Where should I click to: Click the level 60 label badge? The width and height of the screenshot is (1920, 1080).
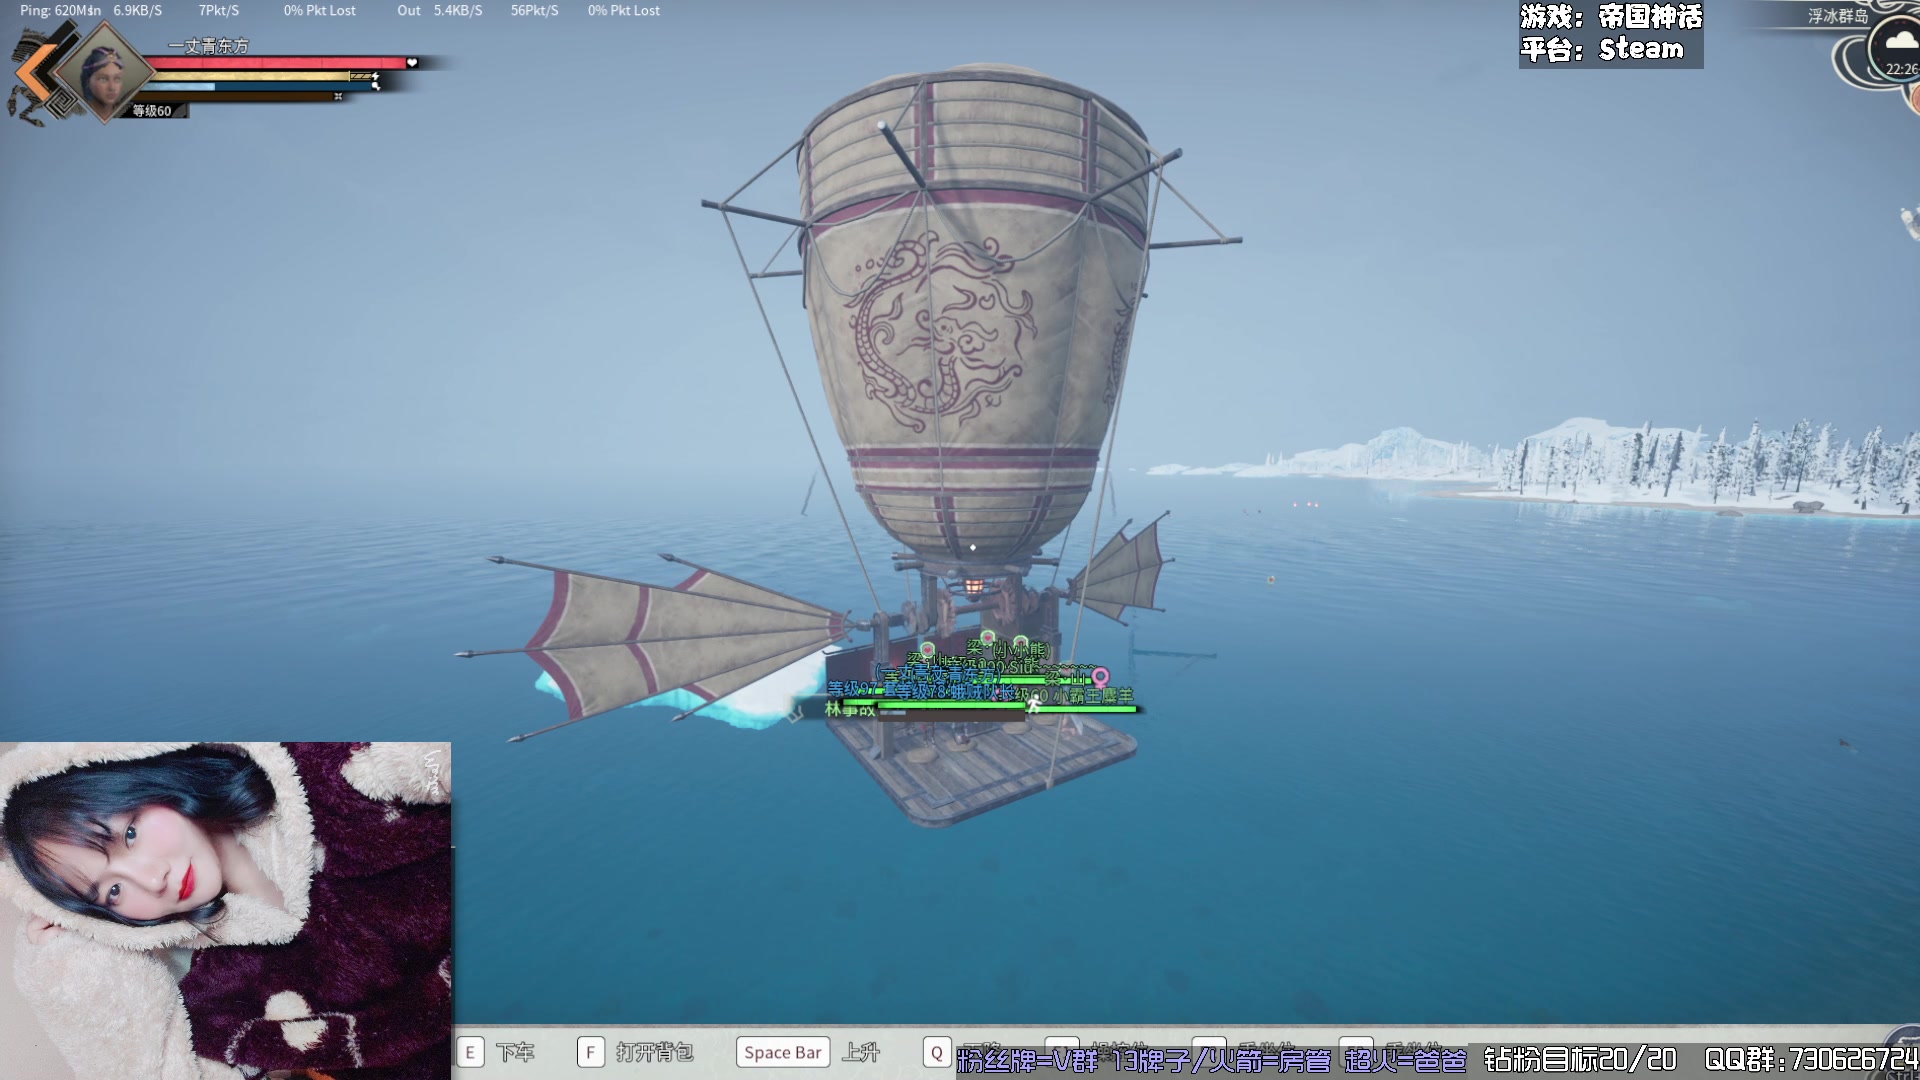click(x=152, y=111)
